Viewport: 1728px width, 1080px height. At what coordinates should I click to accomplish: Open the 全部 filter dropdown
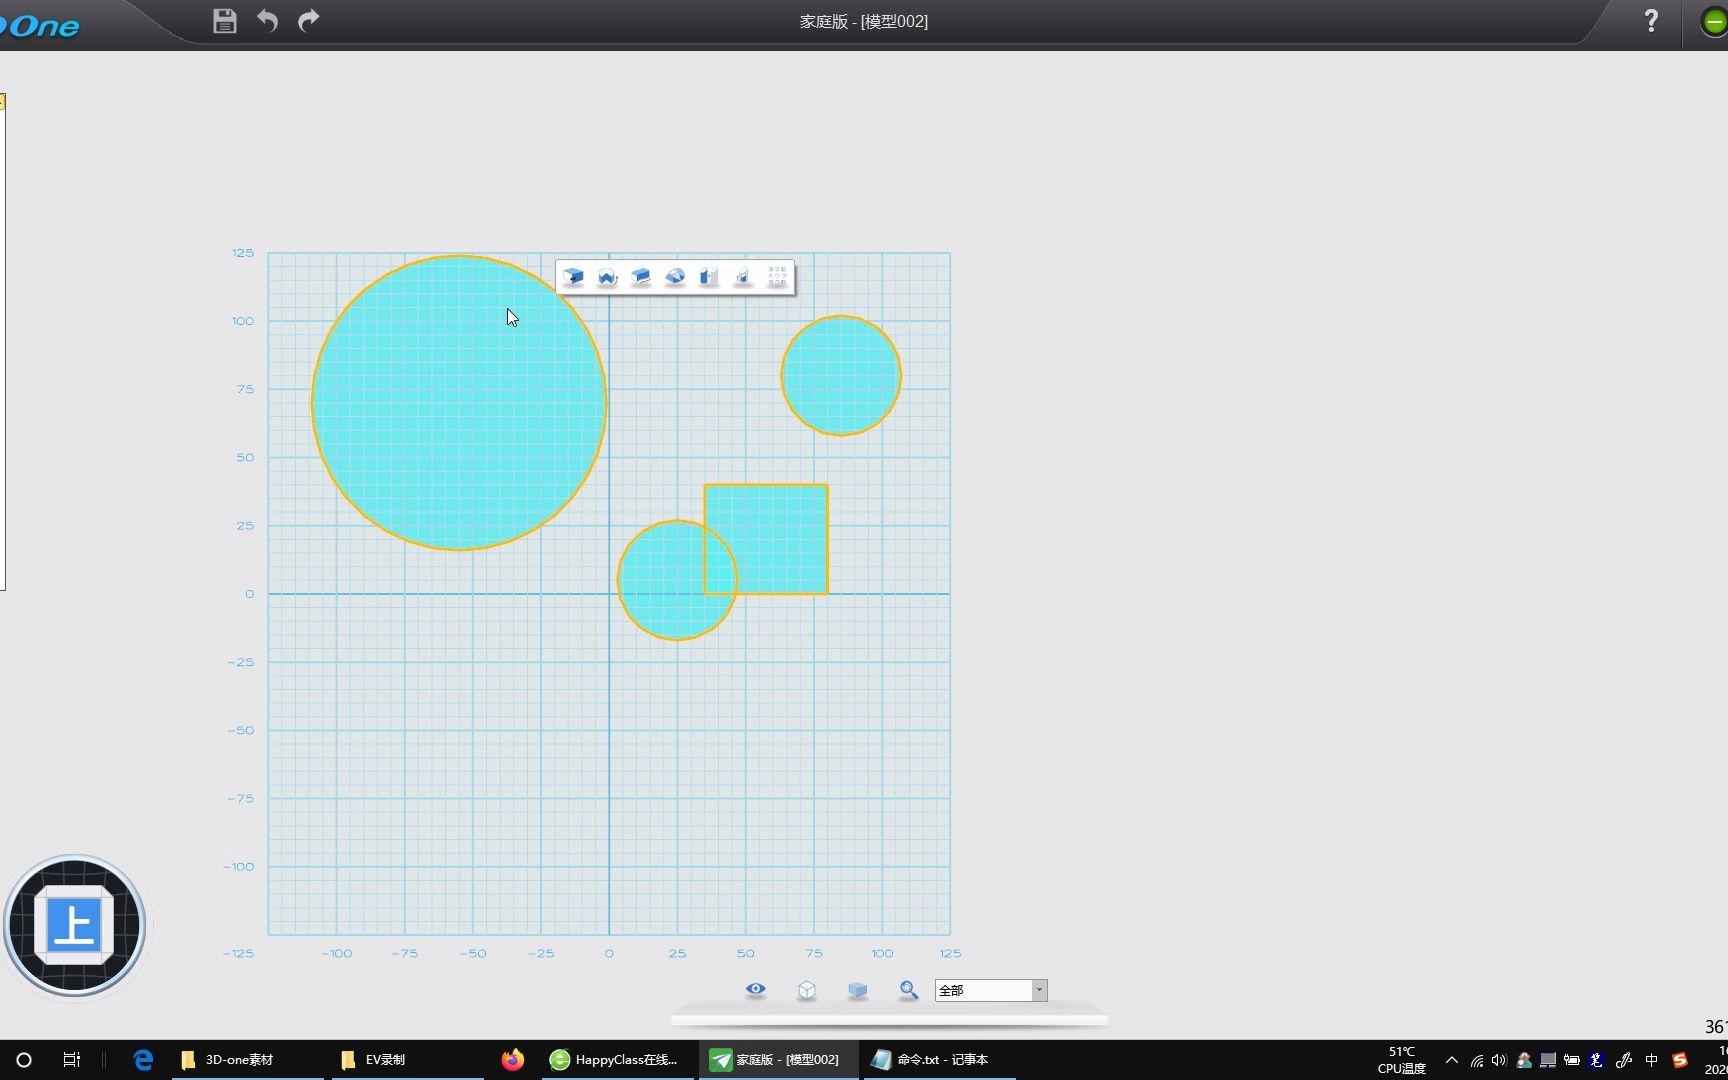(991, 990)
